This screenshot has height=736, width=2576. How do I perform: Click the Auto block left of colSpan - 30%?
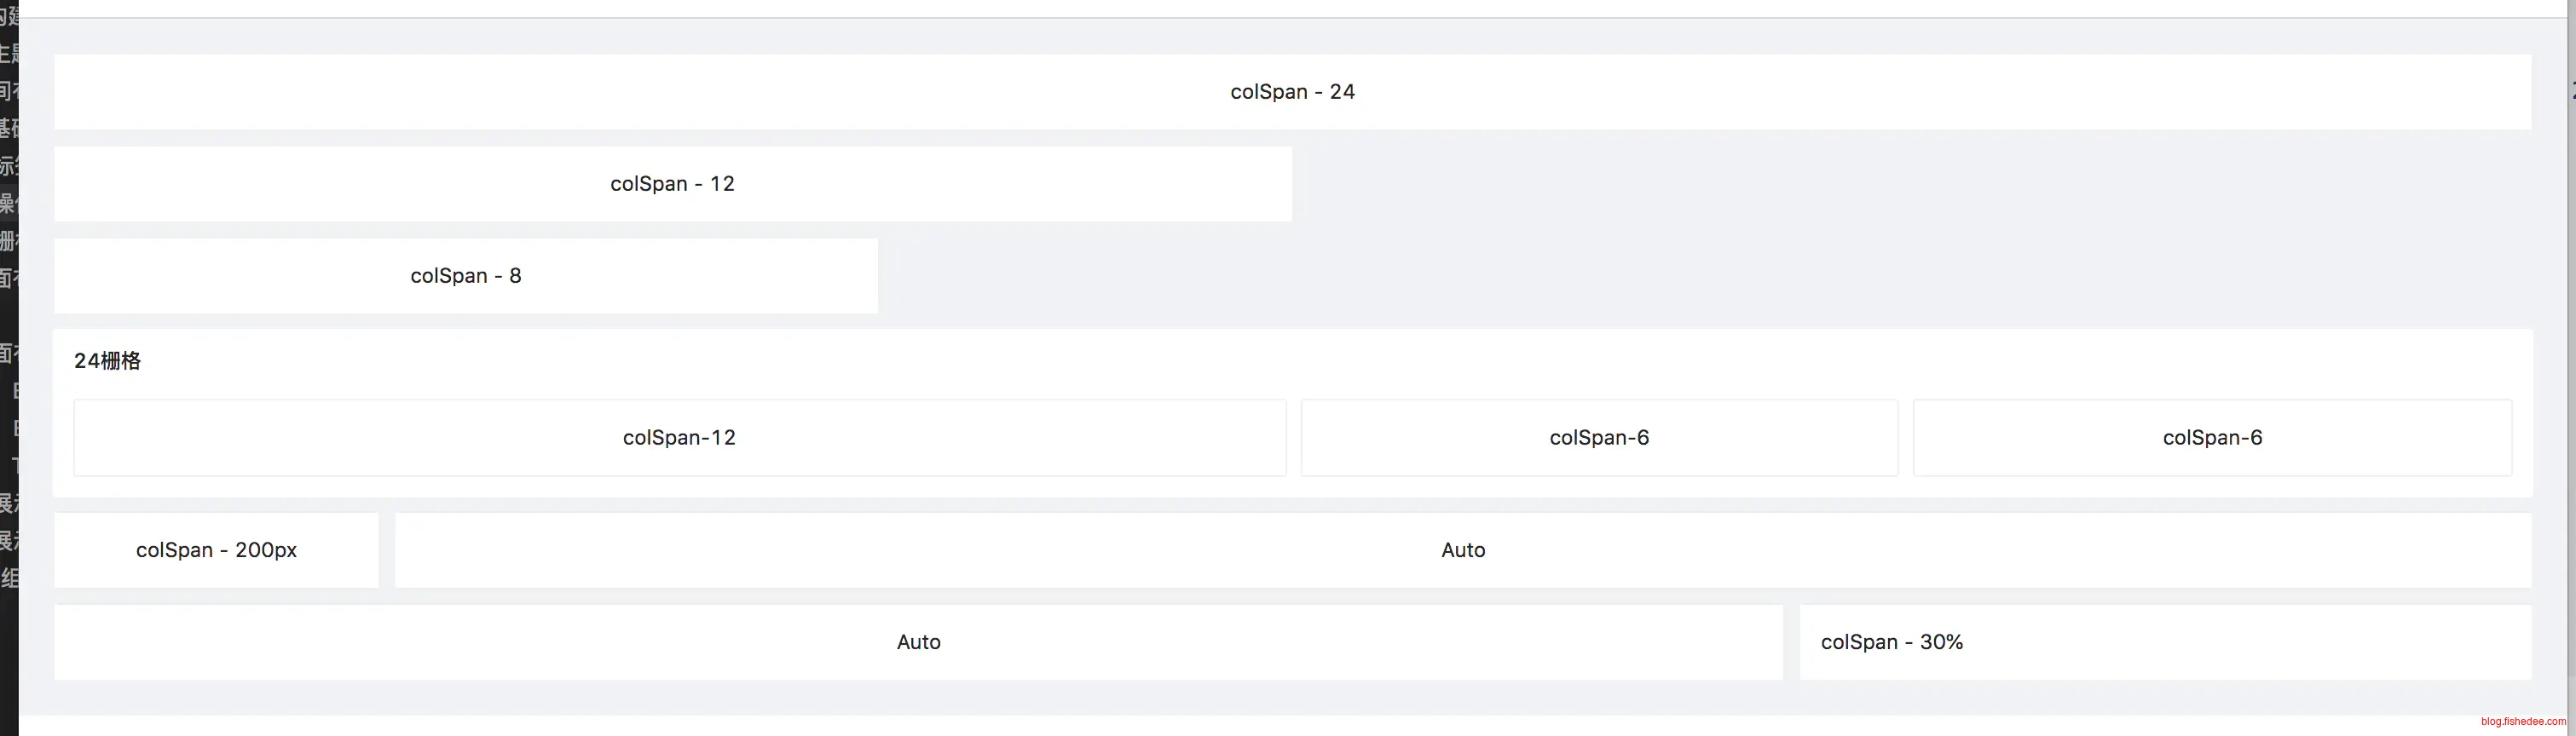pos(918,642)
